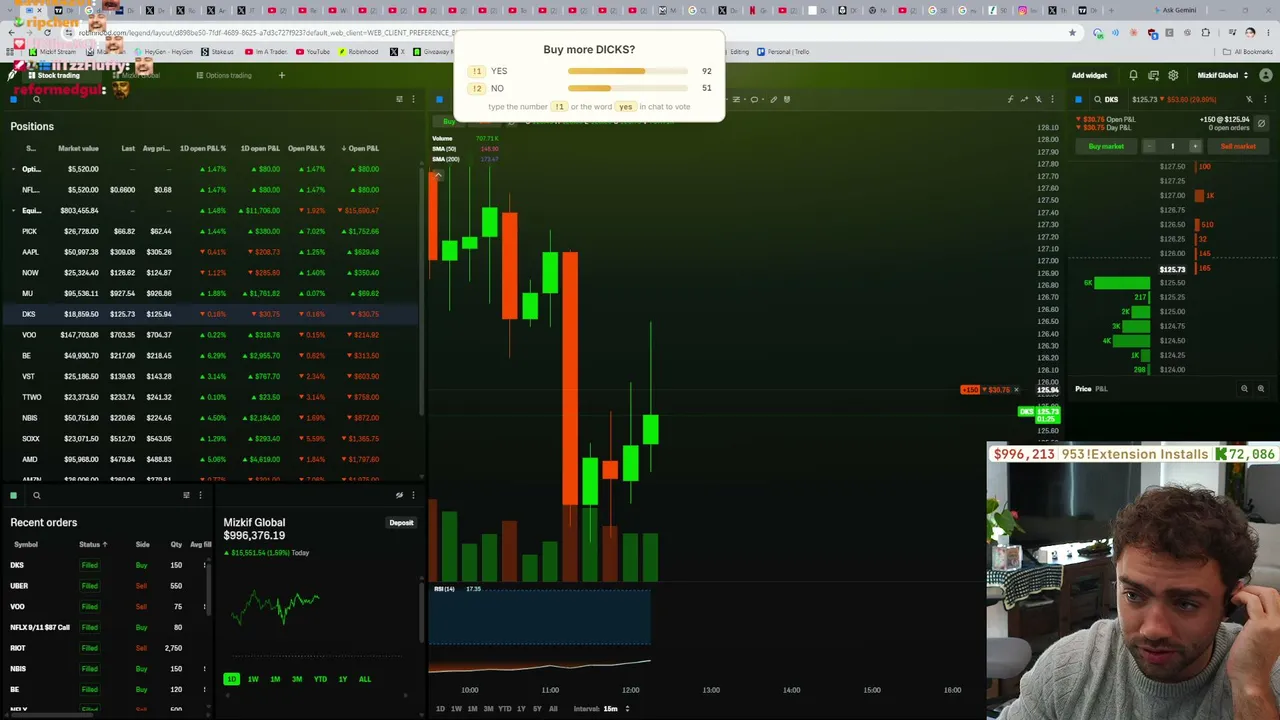Bookmark this page with the star icon
This screenshot has height=720, width=1280.
point(1072,32)
